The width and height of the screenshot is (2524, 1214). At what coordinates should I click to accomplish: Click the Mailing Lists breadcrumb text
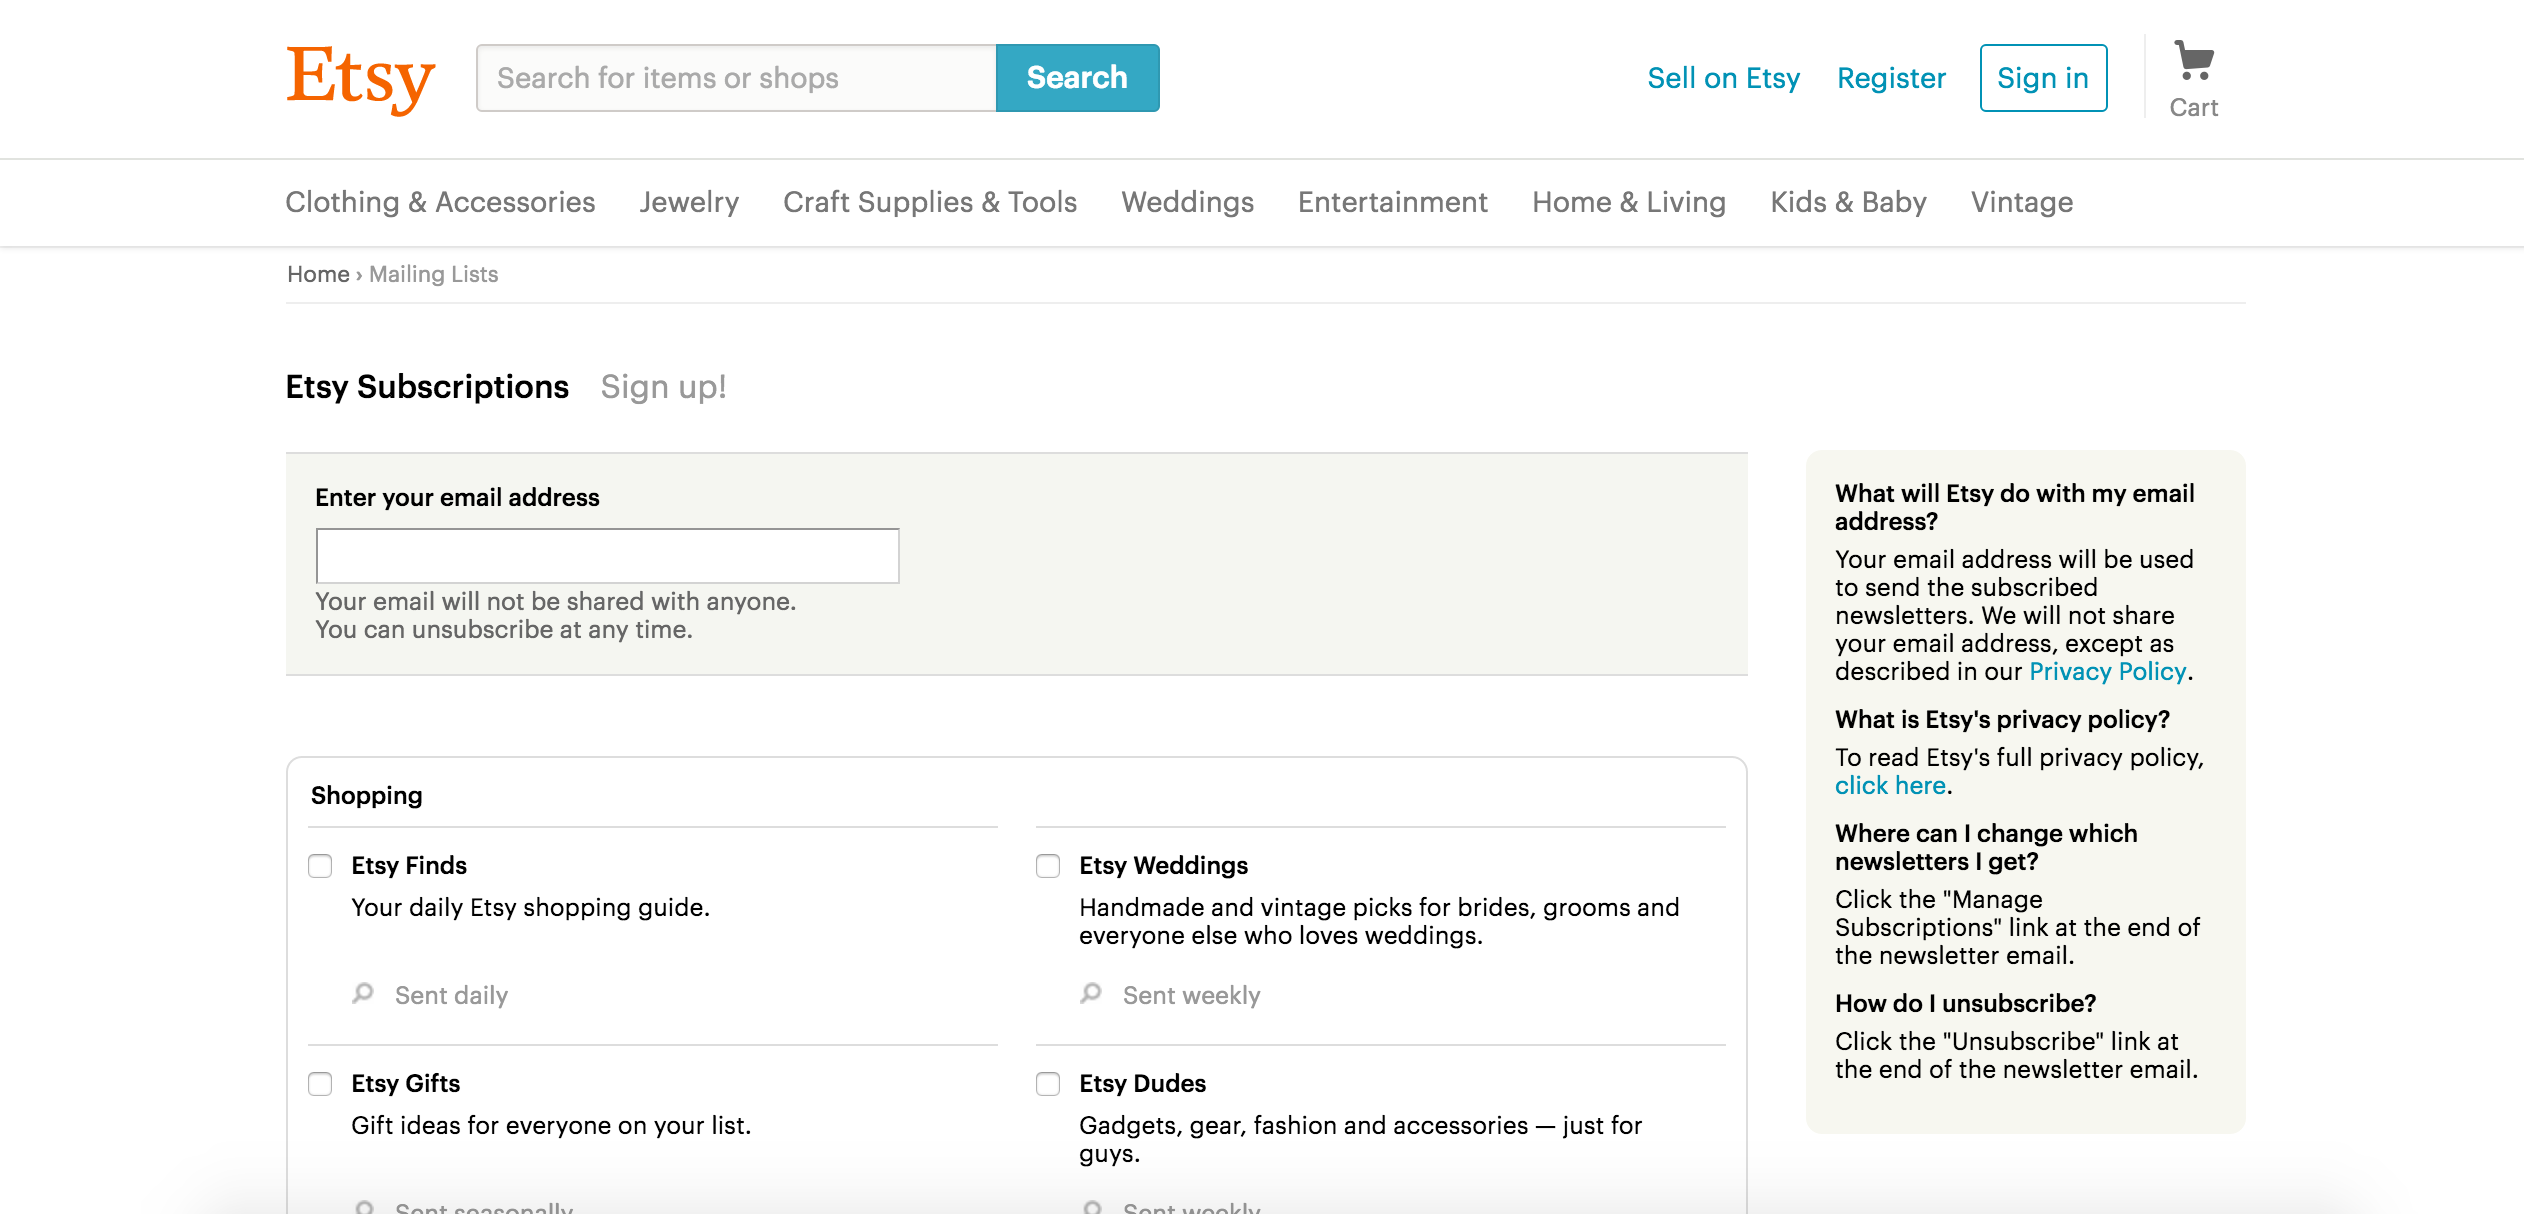433,274
